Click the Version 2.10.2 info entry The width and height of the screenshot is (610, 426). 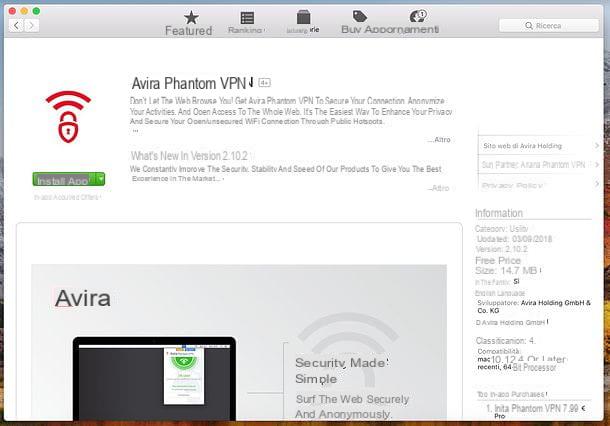[501, 249]
